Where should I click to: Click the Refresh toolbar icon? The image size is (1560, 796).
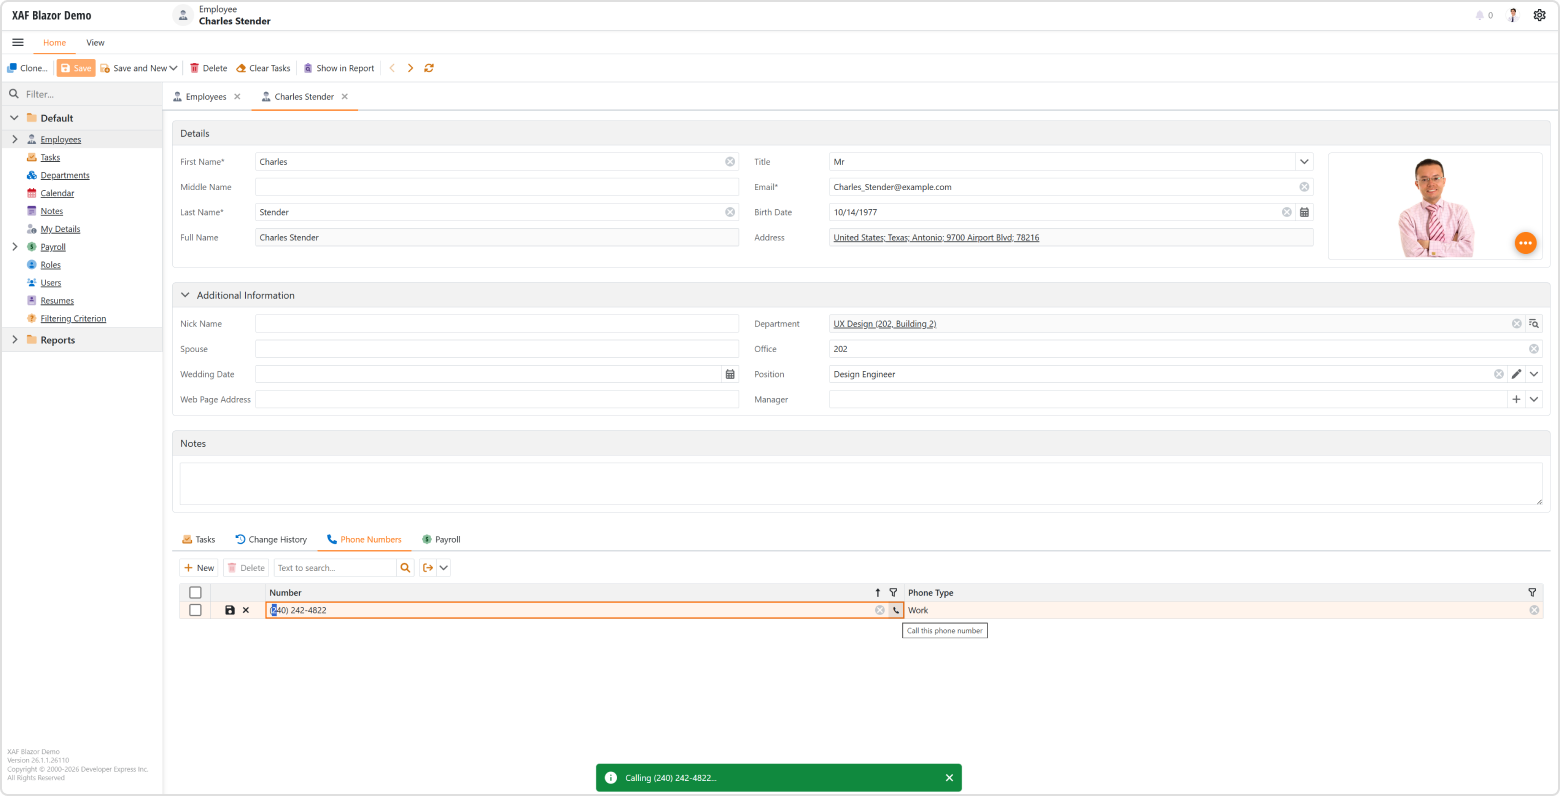coord(429,68)
